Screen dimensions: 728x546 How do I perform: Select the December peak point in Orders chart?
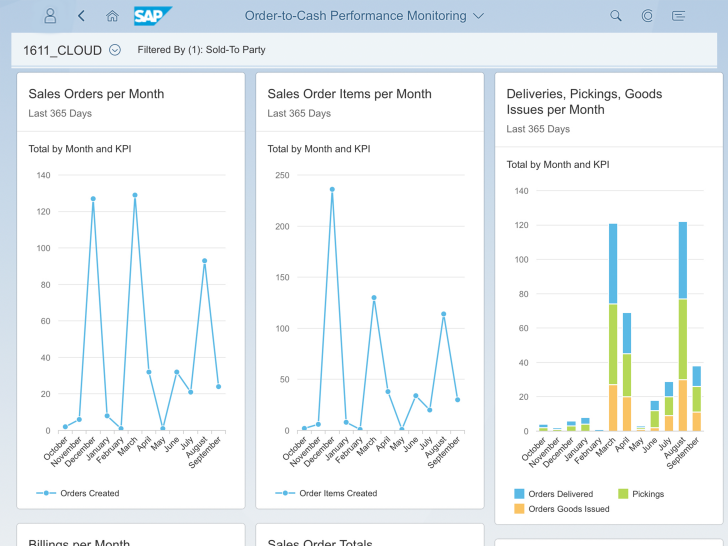click(93, 199)
